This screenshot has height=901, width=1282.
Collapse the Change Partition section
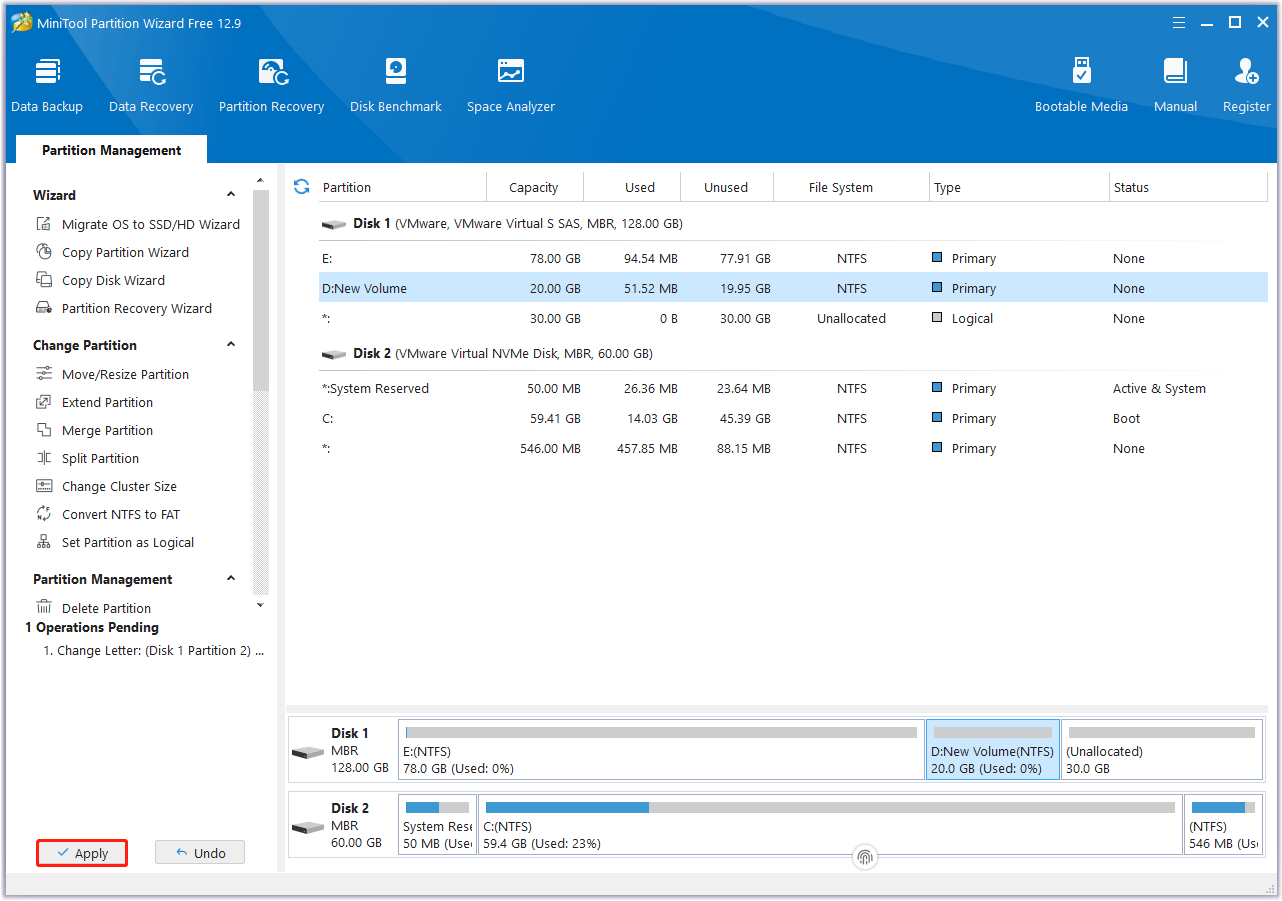pyautogui.click(x=230, y=345)
